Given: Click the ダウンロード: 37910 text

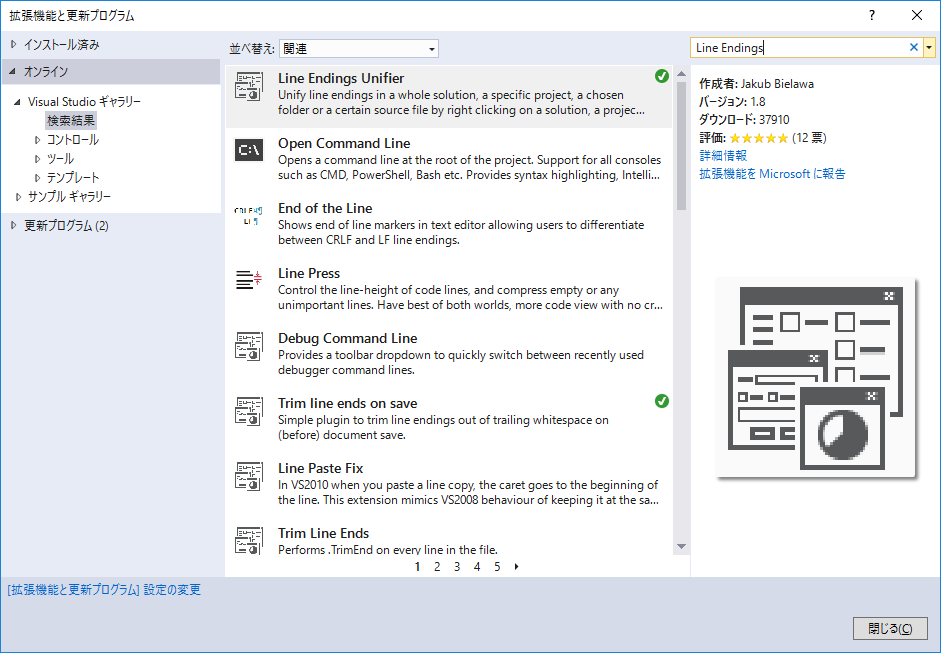Looking at the screenshot, I should pyautogui.click(x=744, y=119).
